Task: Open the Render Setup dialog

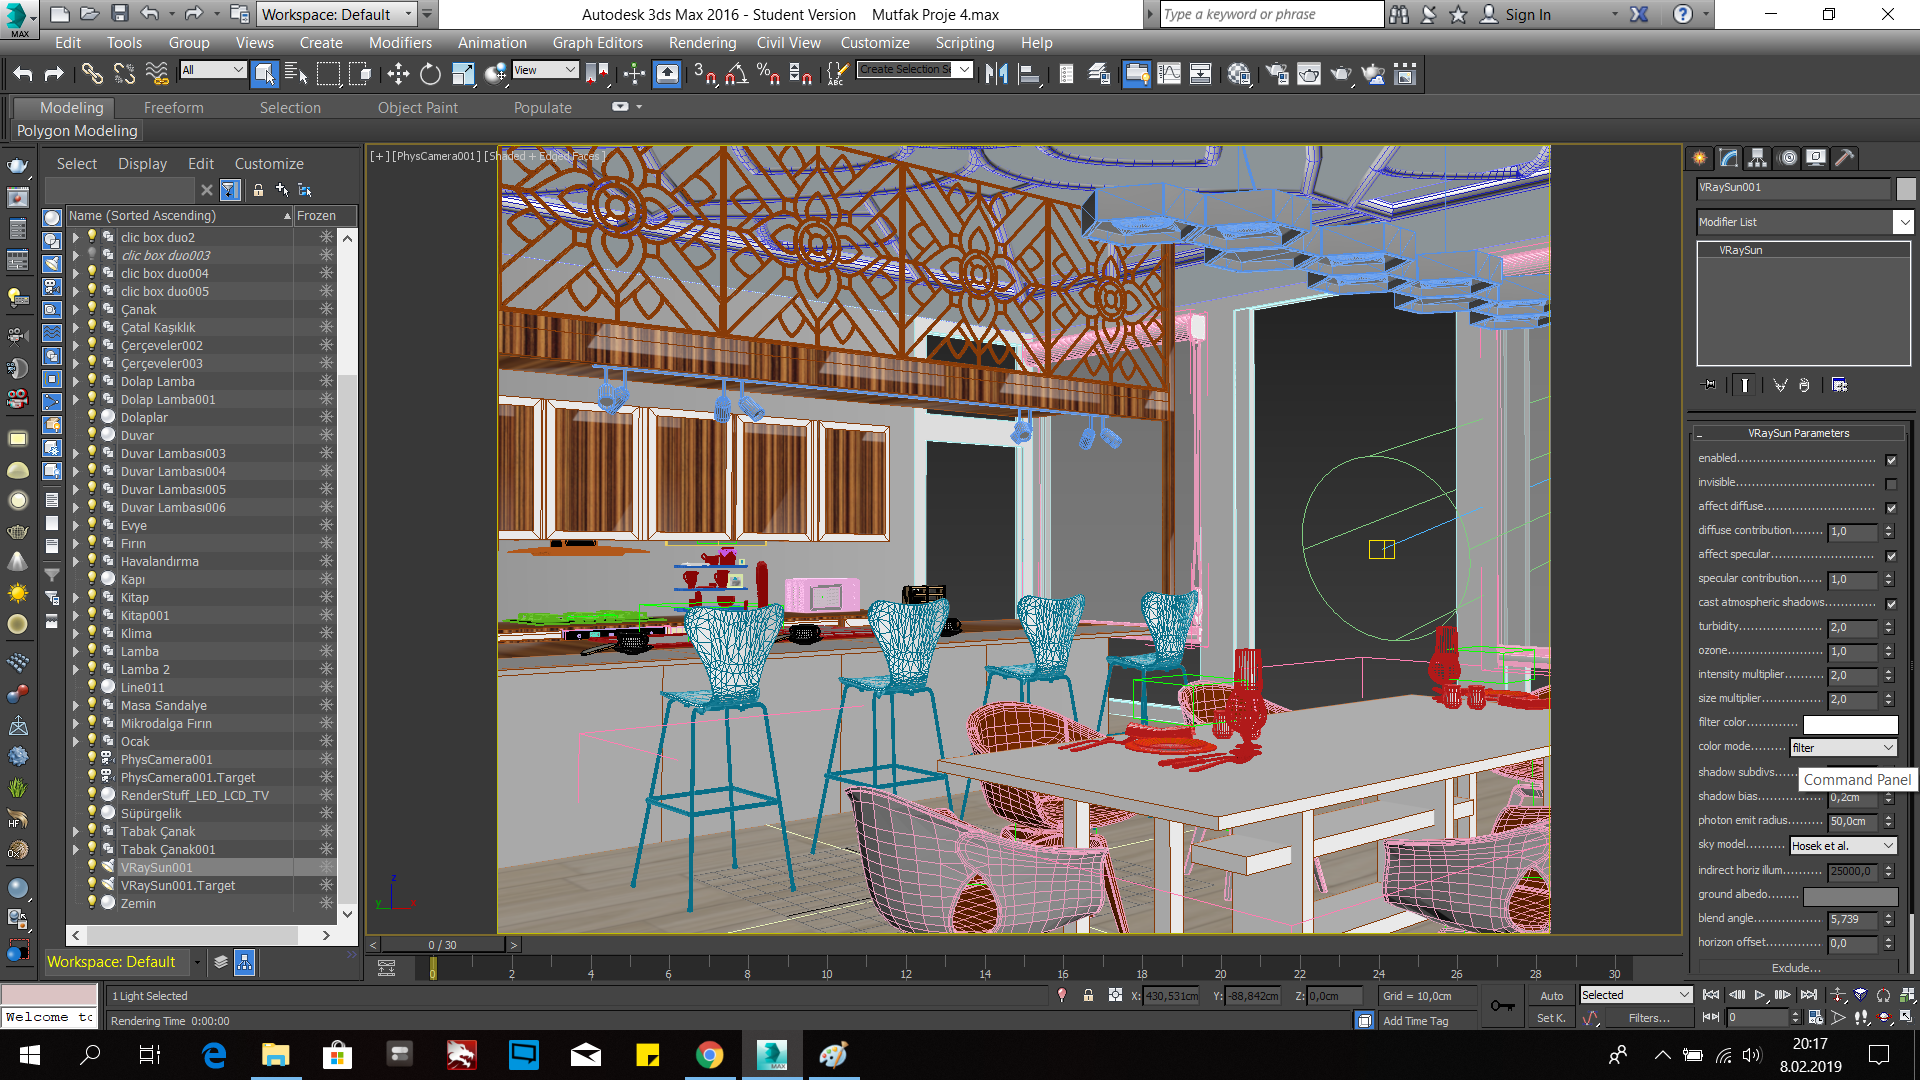Action: coord(1277,73)
